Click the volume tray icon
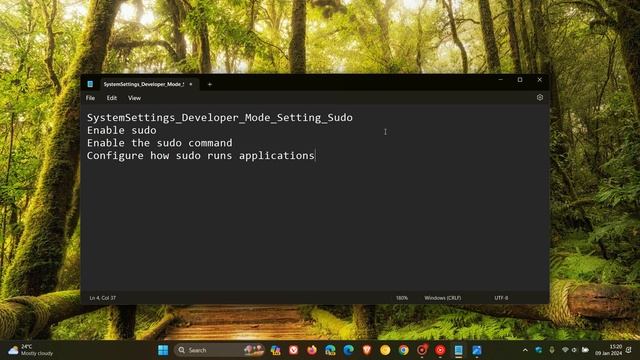The image size is (640, 360). click(x=575, y=350)
